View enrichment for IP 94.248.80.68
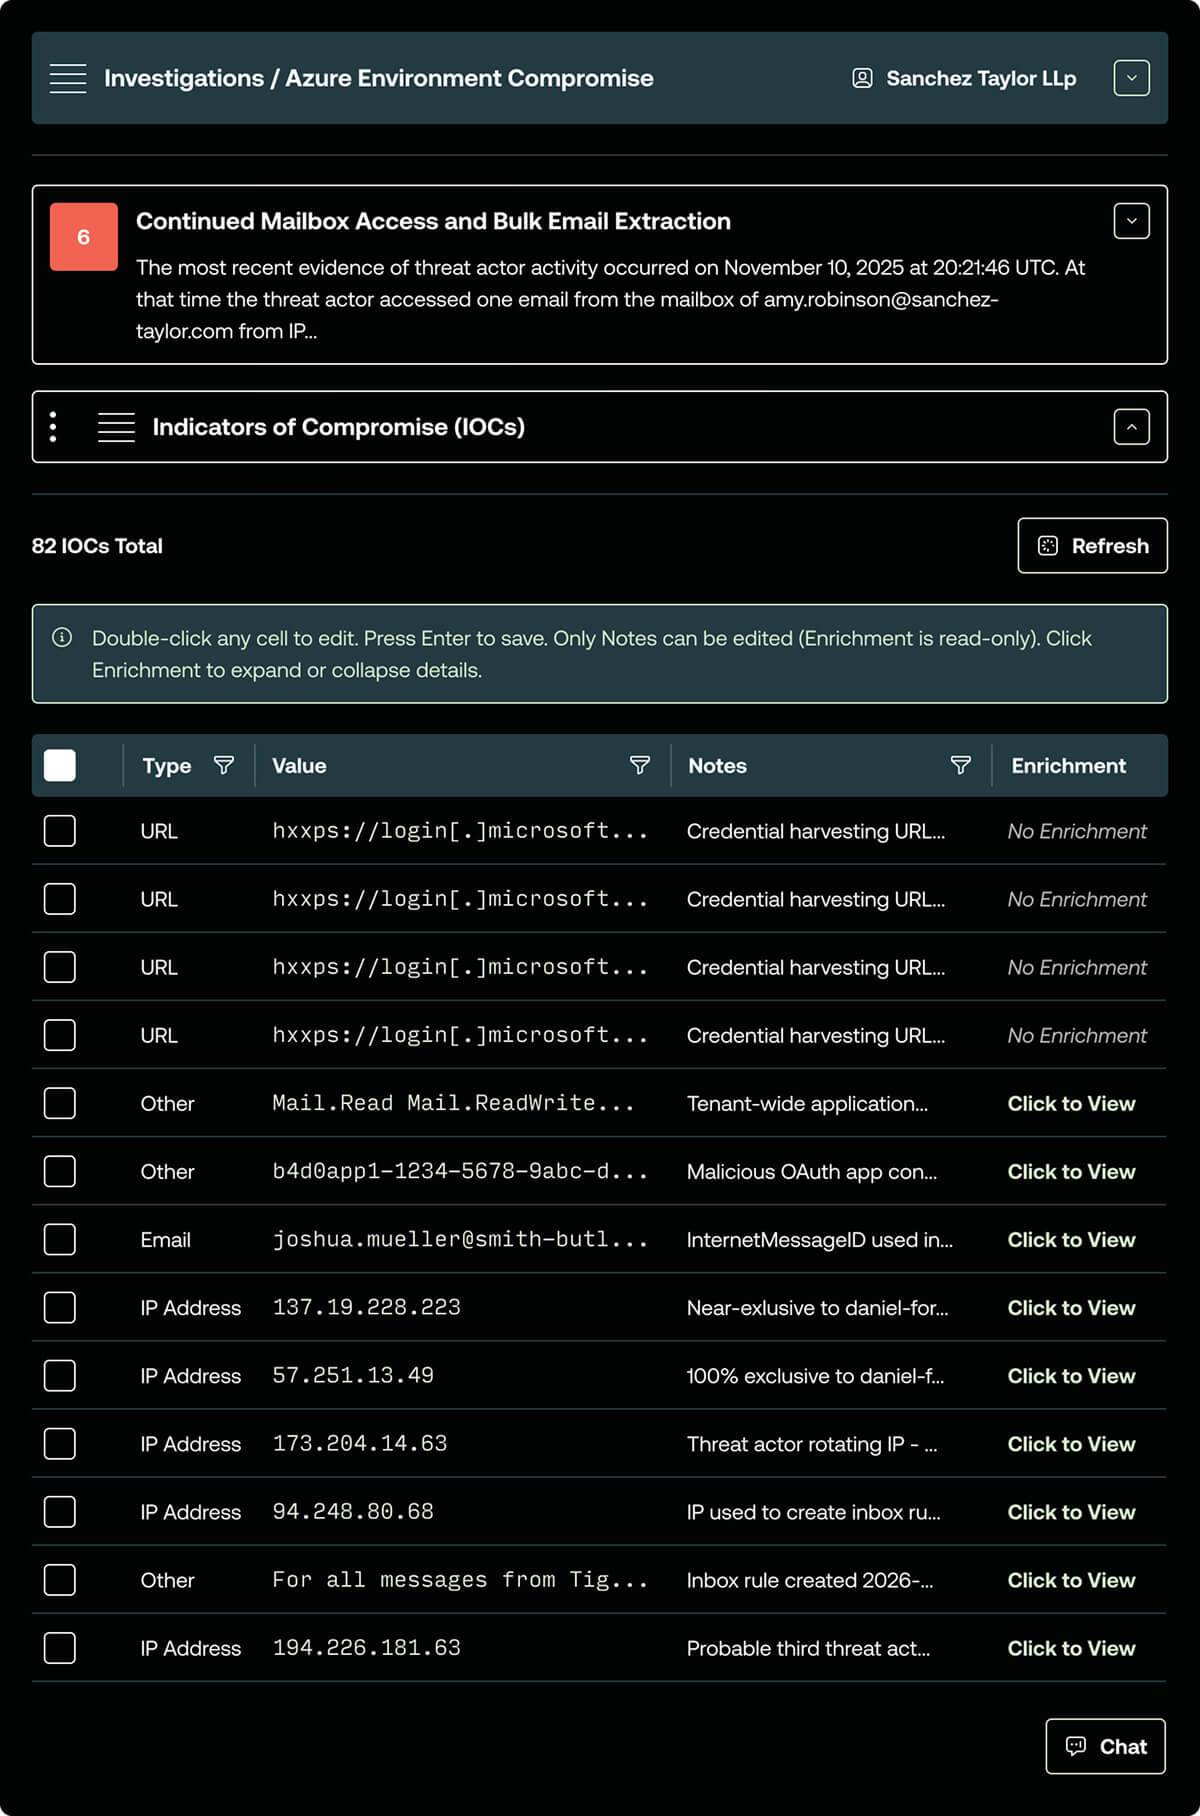The width and height of the screenshot is (1200, 1816). [1071, 1511]
